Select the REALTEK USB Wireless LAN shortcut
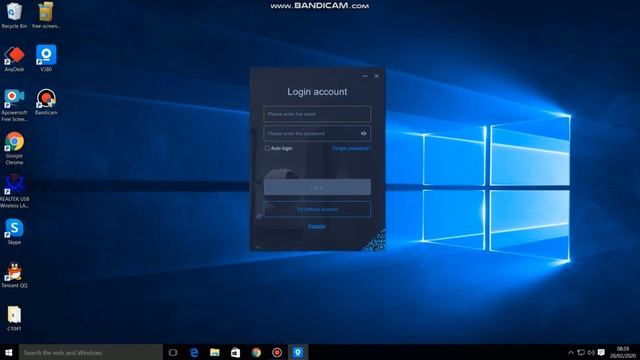 point(14,192)
